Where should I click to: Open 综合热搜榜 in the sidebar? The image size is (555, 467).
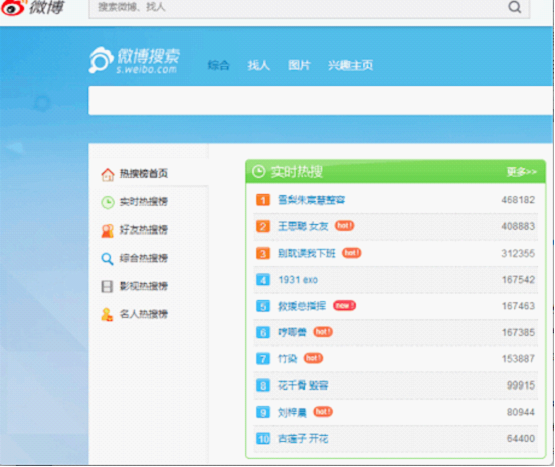[143, 258]
